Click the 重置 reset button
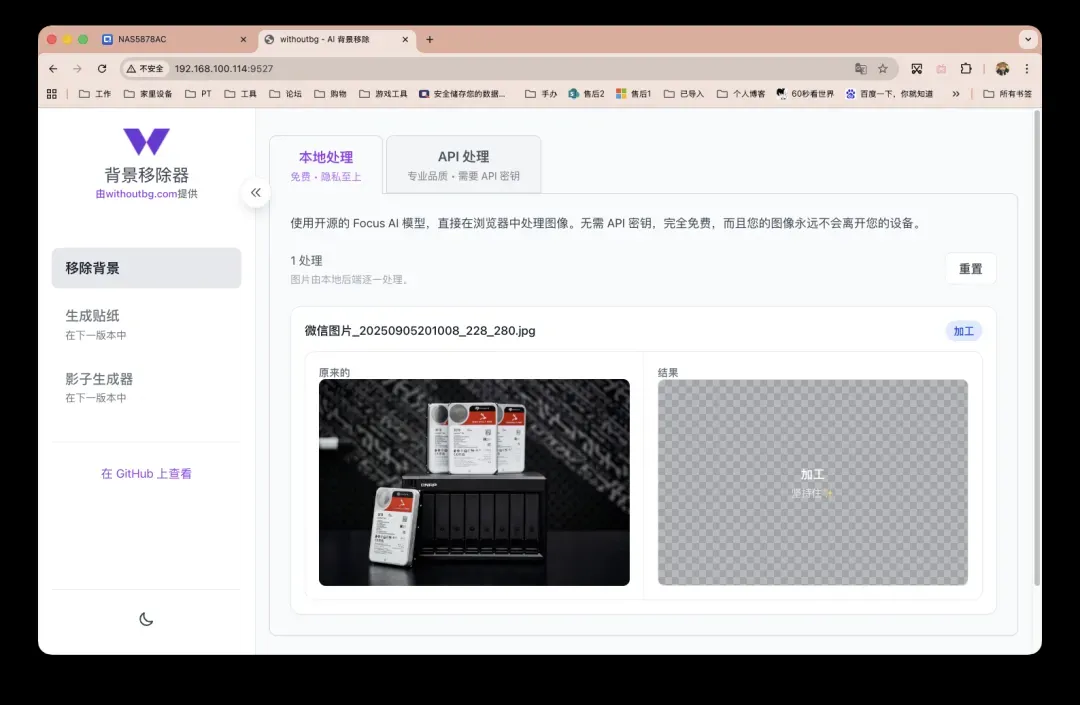Viewport: 1080px width, 705px height. (970, 269)
